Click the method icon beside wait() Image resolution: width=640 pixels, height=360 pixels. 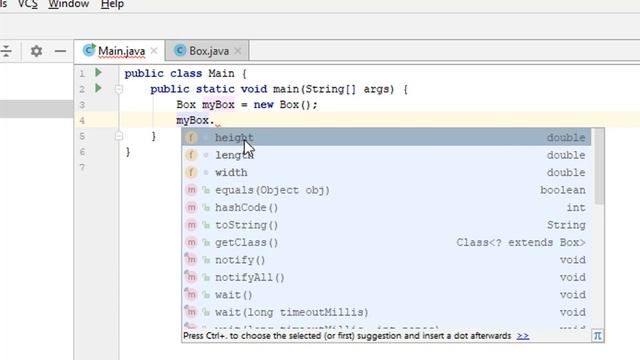(191, 295)
